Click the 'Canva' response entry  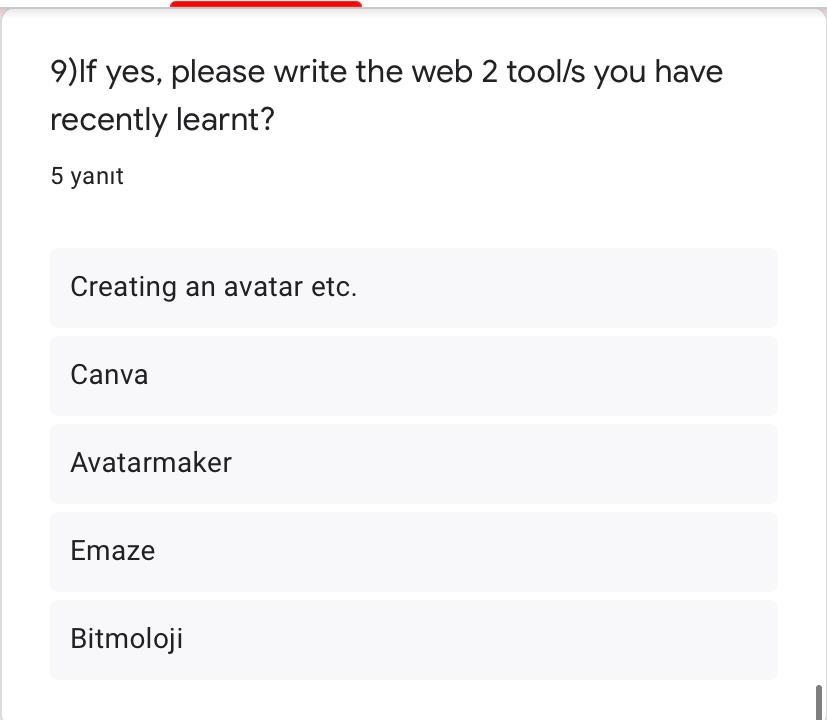(413, 375)
